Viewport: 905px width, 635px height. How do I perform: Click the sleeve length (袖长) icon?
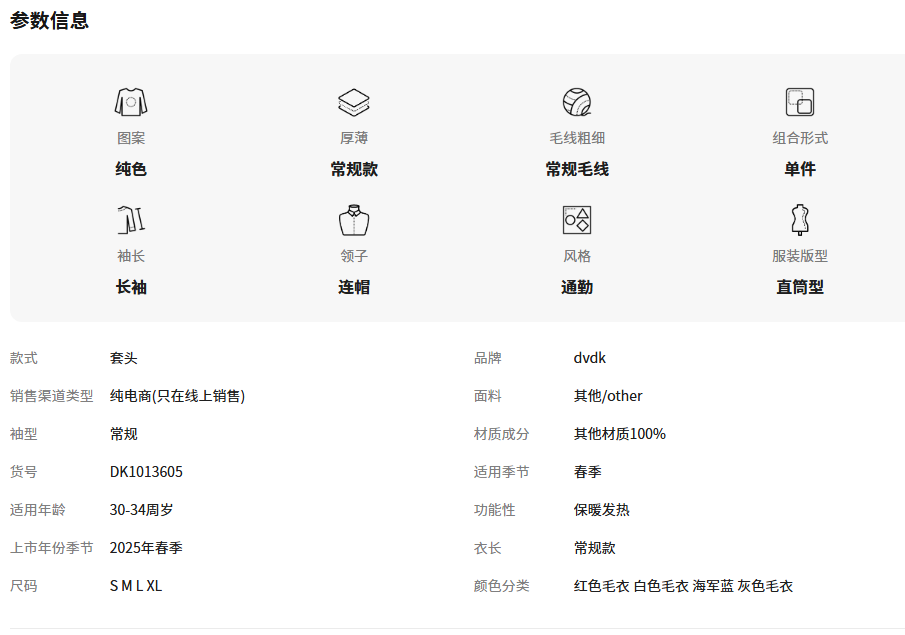(131, 220)
